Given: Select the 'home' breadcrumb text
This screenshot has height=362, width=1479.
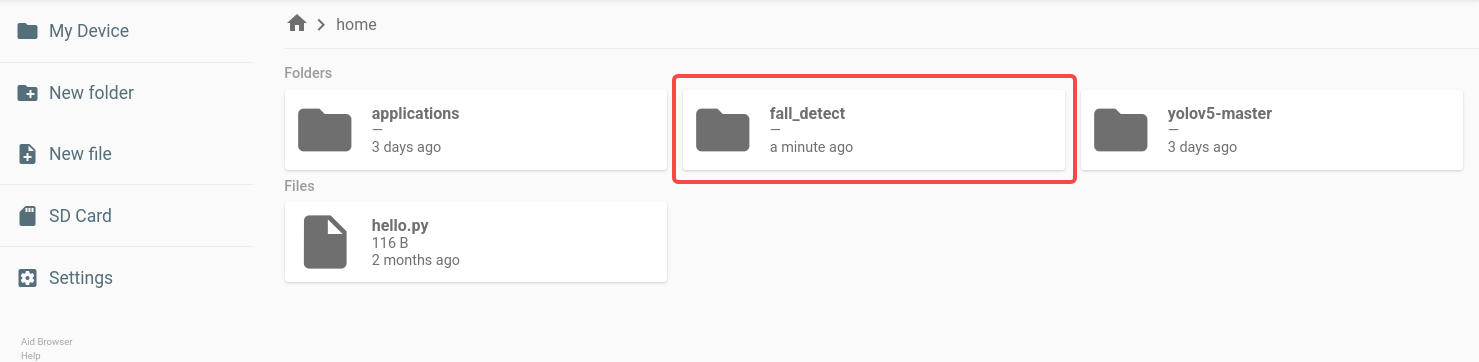Looking at the screenshot, I should tap(356, 24).
